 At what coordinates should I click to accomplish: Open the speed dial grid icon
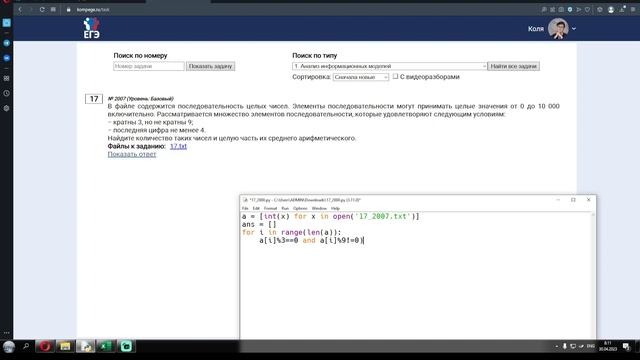click(53, 9)
